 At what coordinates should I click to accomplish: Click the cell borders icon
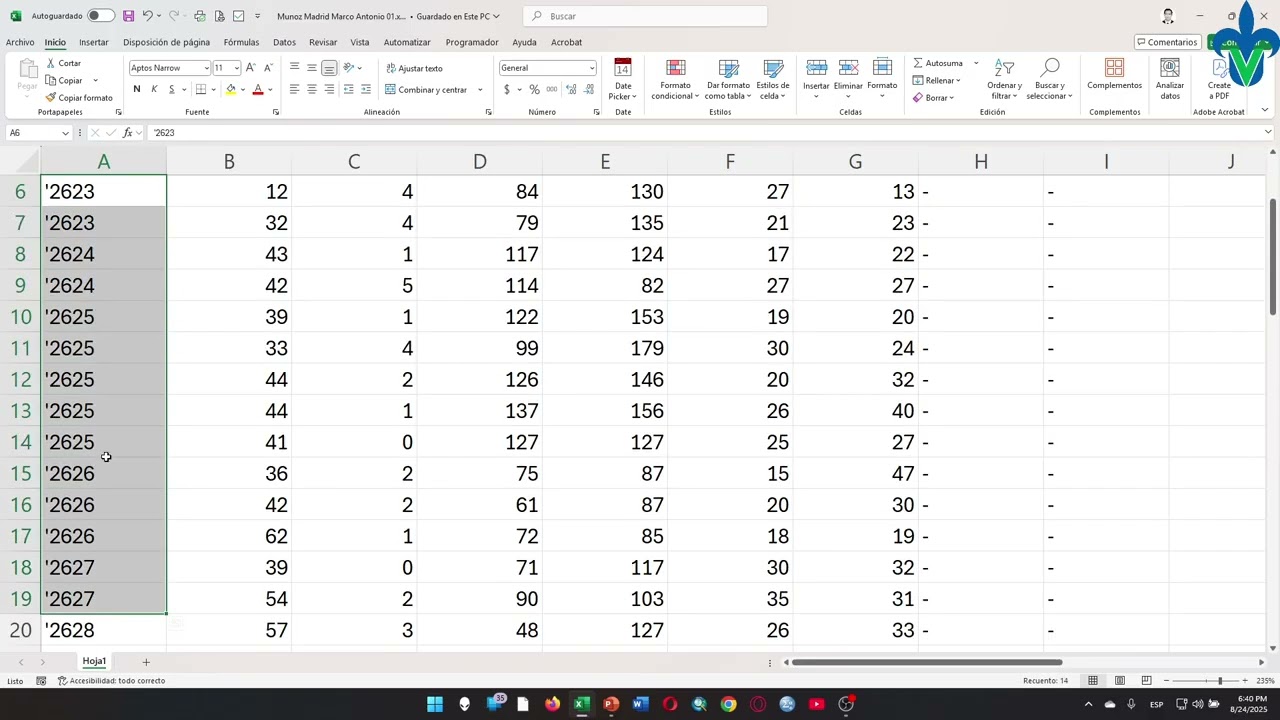[x=200, y=89]
